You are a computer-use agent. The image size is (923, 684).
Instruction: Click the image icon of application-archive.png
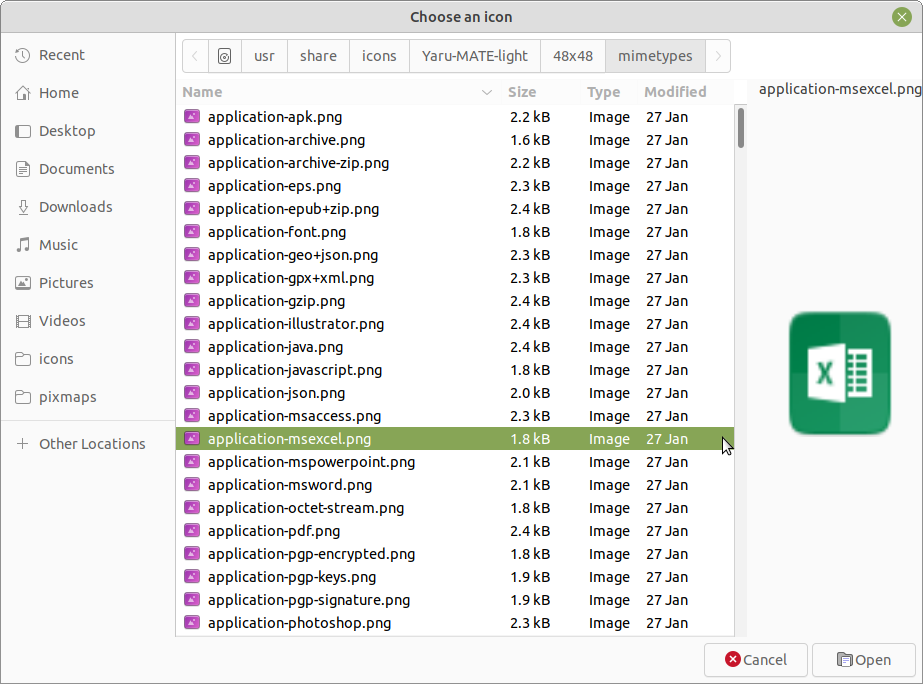pyautogui.click(x=192, y=140)
